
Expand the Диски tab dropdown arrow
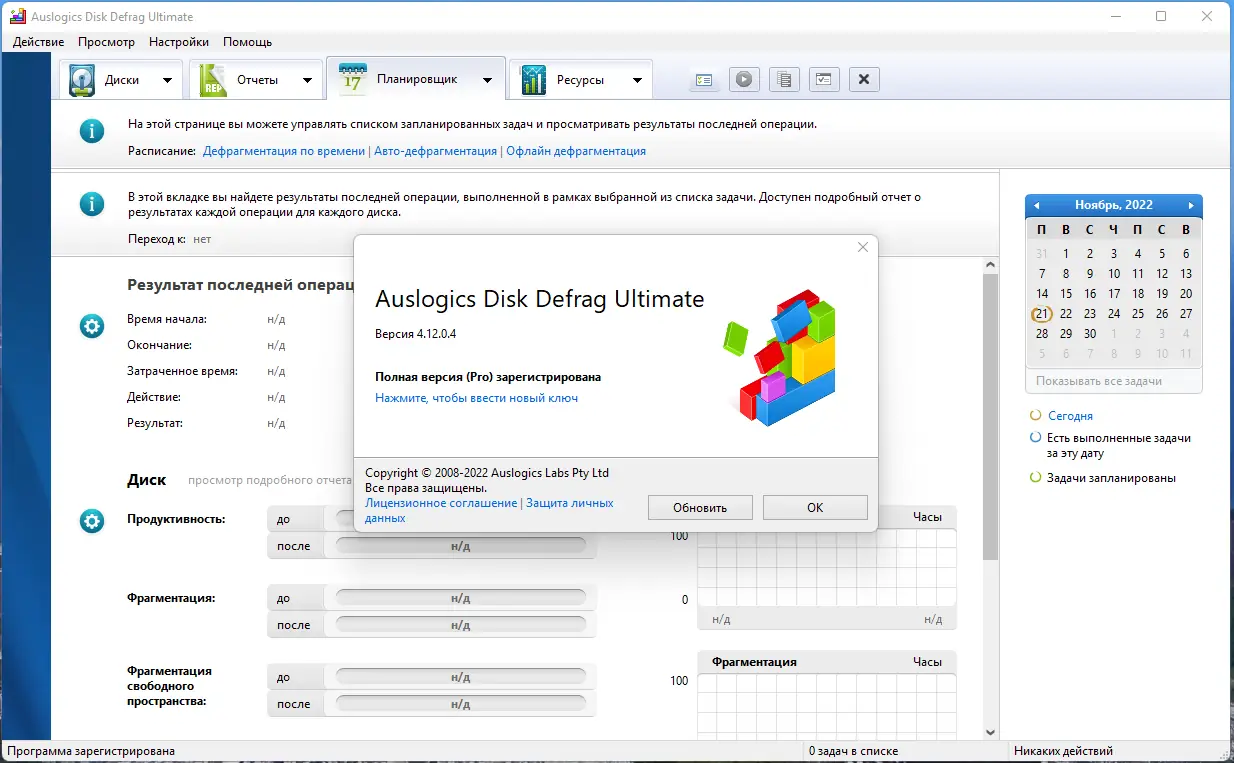167,78
